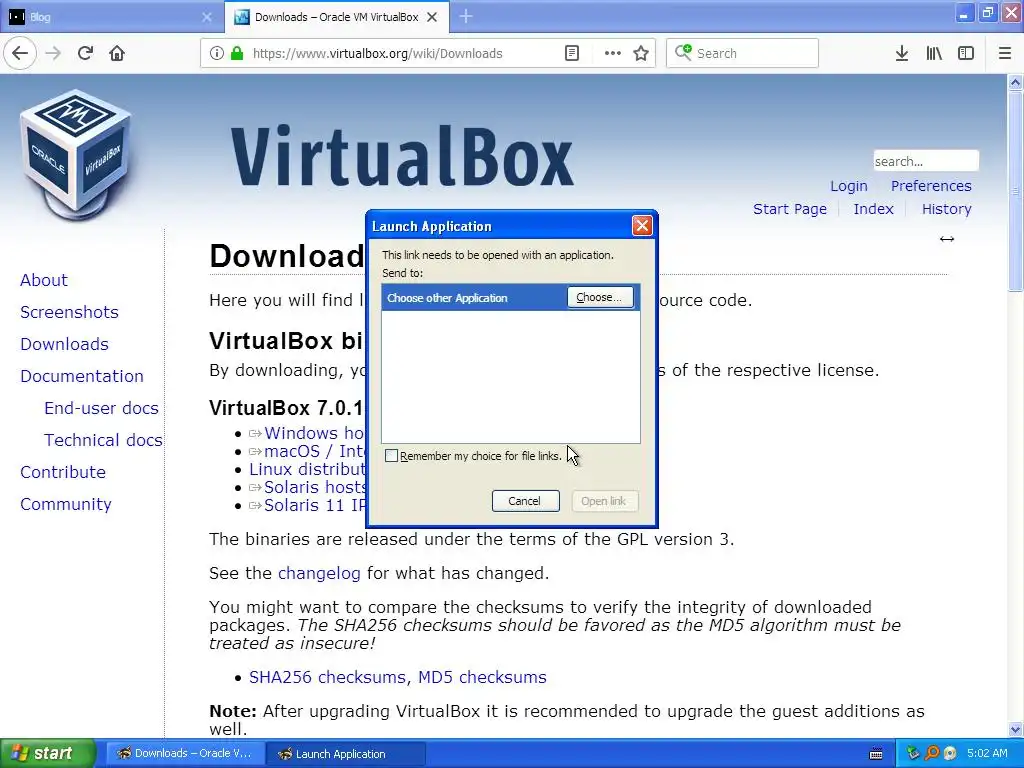Image resolution: width=1024 pixels, height=768 pixels.
Task: Click the browser forward arrow
Action: coord(54,54)
